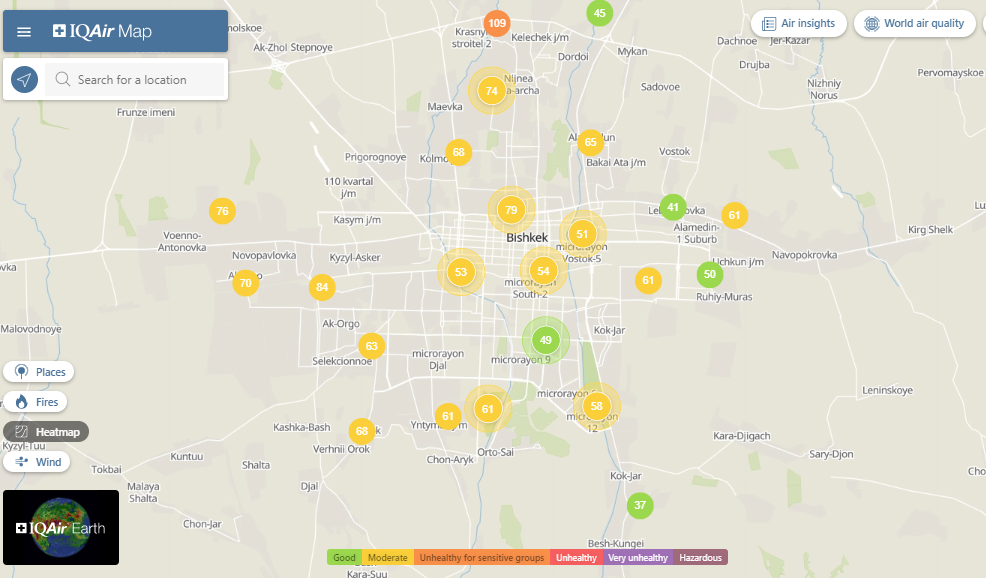The height and width of the screenshot is (578, 986).
Task: Click the locate me arrow icon
Action: click(25, 80)
